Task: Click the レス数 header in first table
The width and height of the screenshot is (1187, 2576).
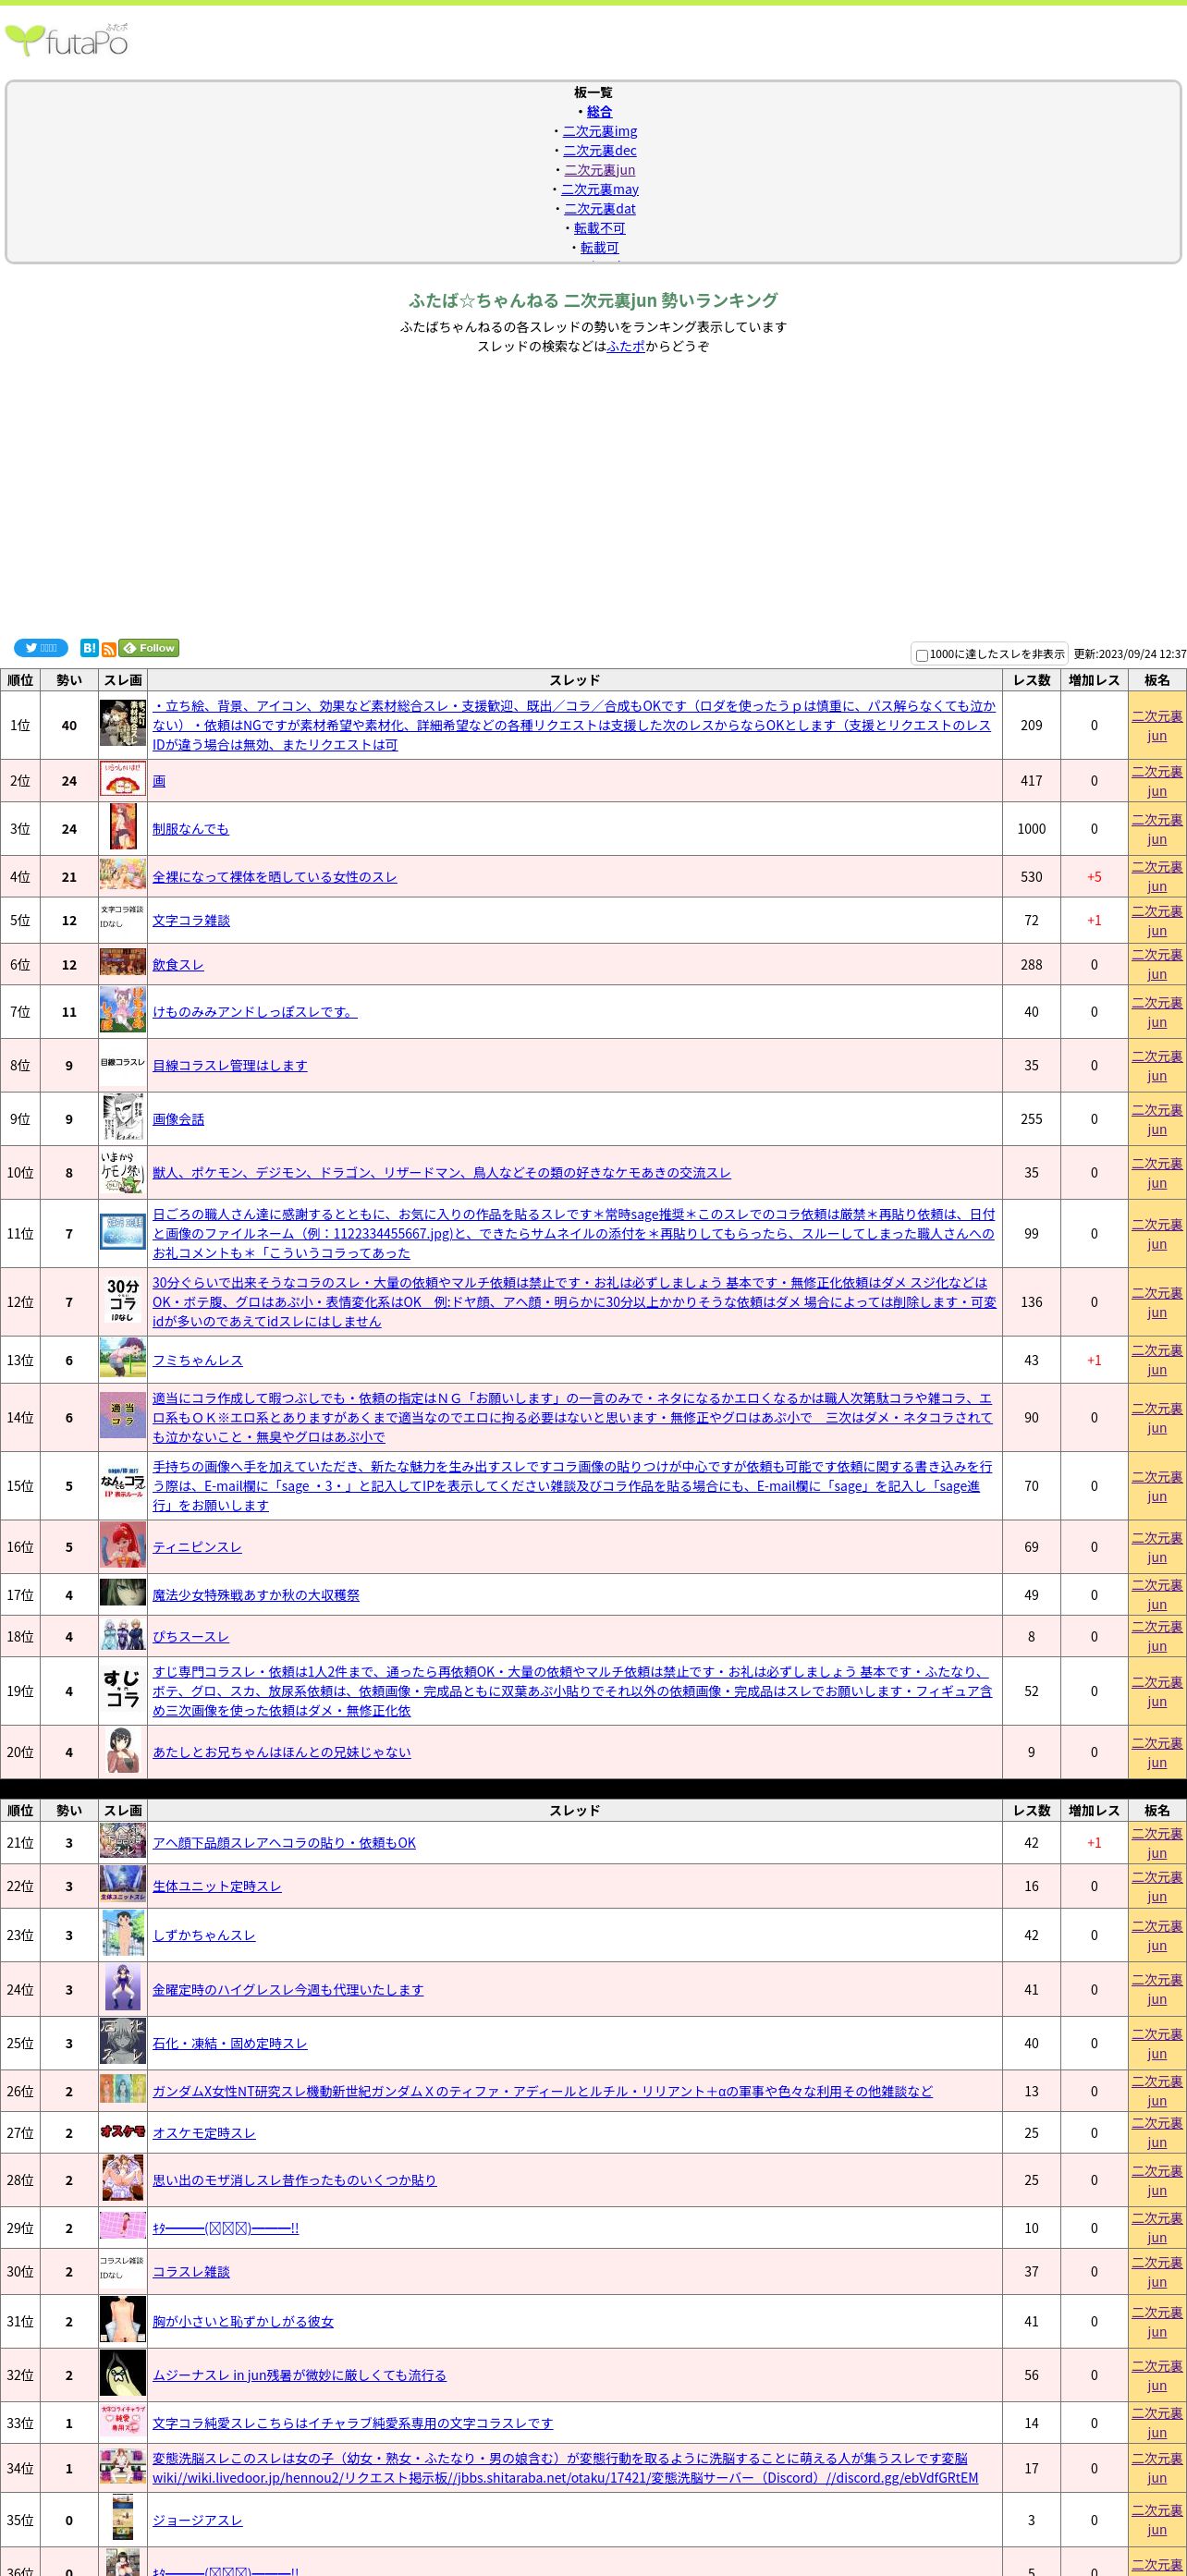Action: click(x=1031, y=680)
